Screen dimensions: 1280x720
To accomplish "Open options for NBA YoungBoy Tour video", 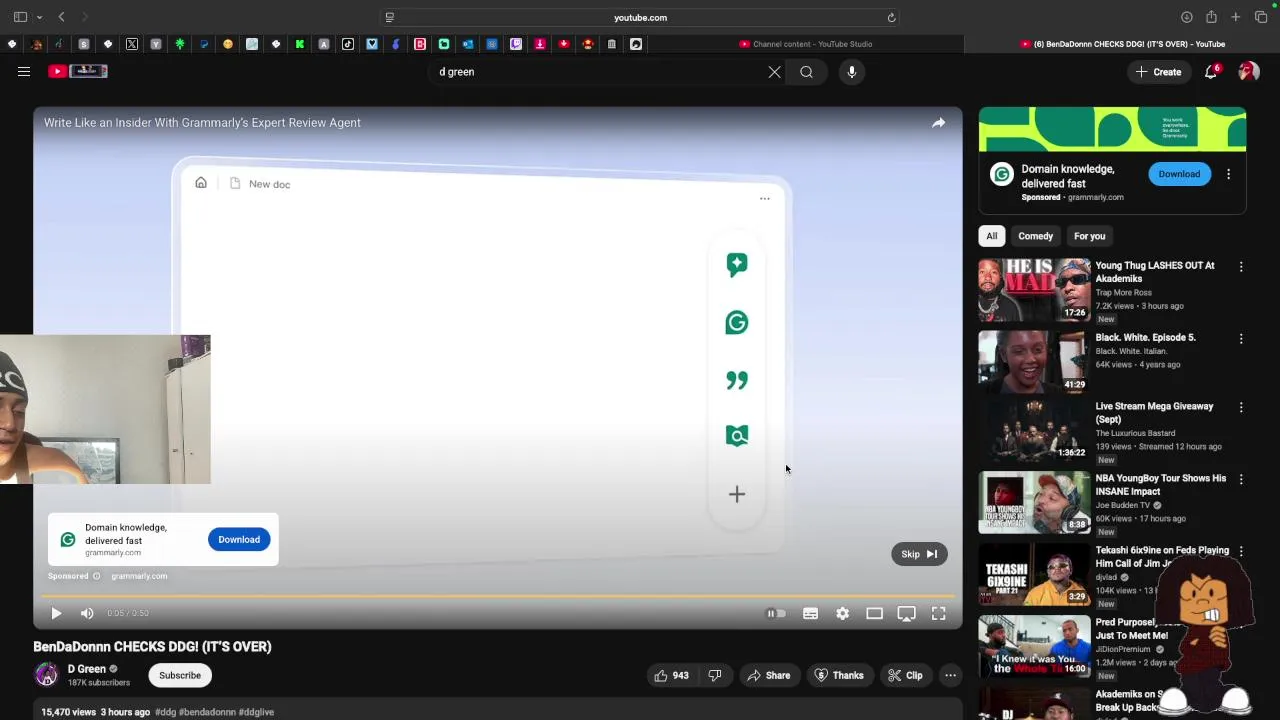I will [x=1241, y=479].
